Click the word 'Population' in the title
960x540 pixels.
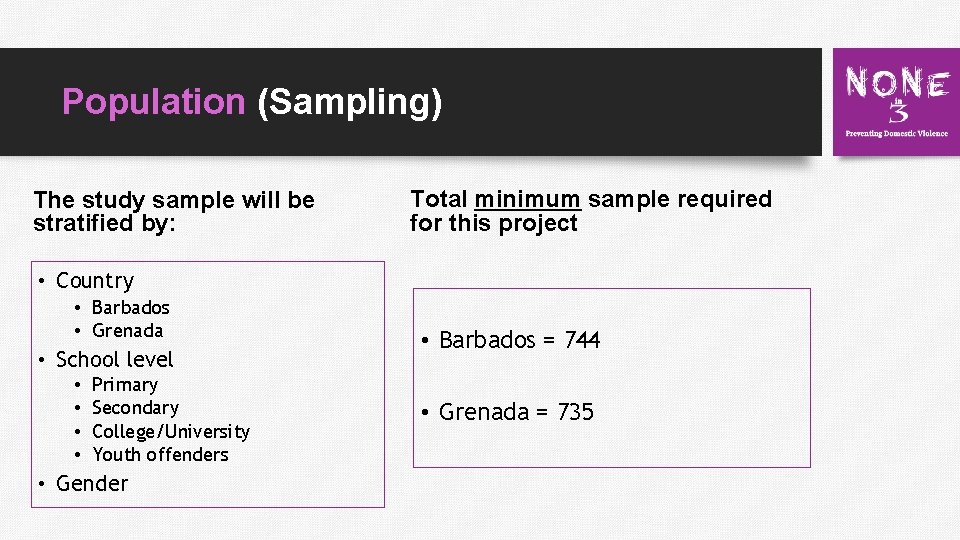153,102
